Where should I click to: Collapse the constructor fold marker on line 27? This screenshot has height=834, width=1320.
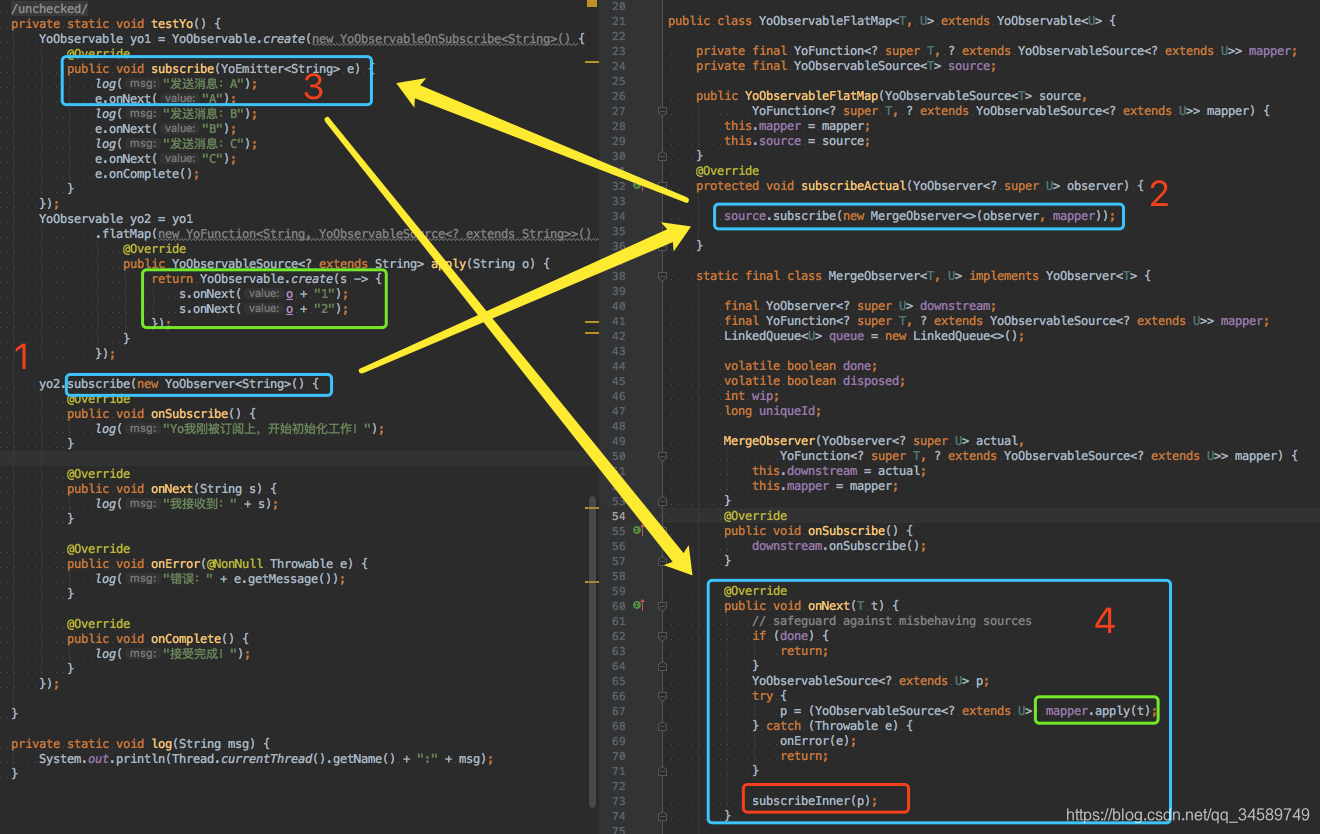(662, 111)
